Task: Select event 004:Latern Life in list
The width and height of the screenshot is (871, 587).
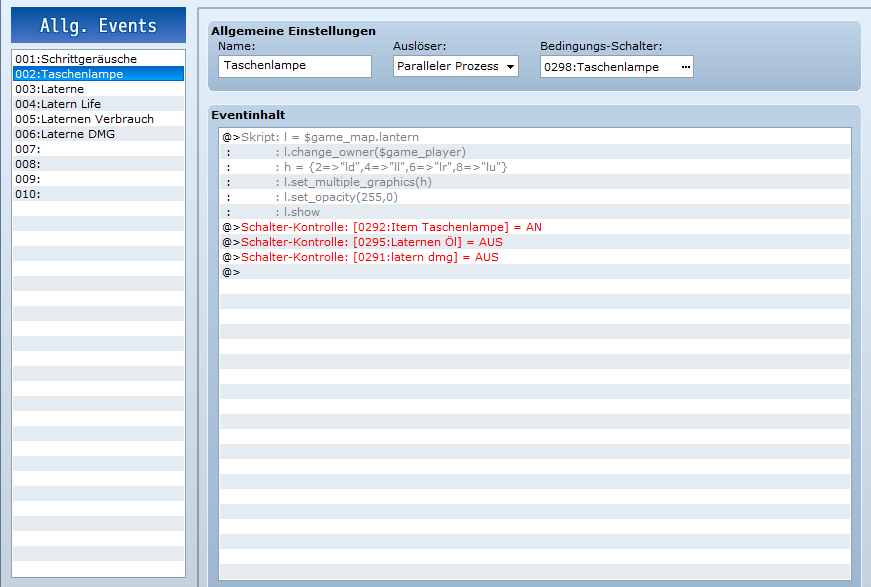Action: click(x=98, y=104)
